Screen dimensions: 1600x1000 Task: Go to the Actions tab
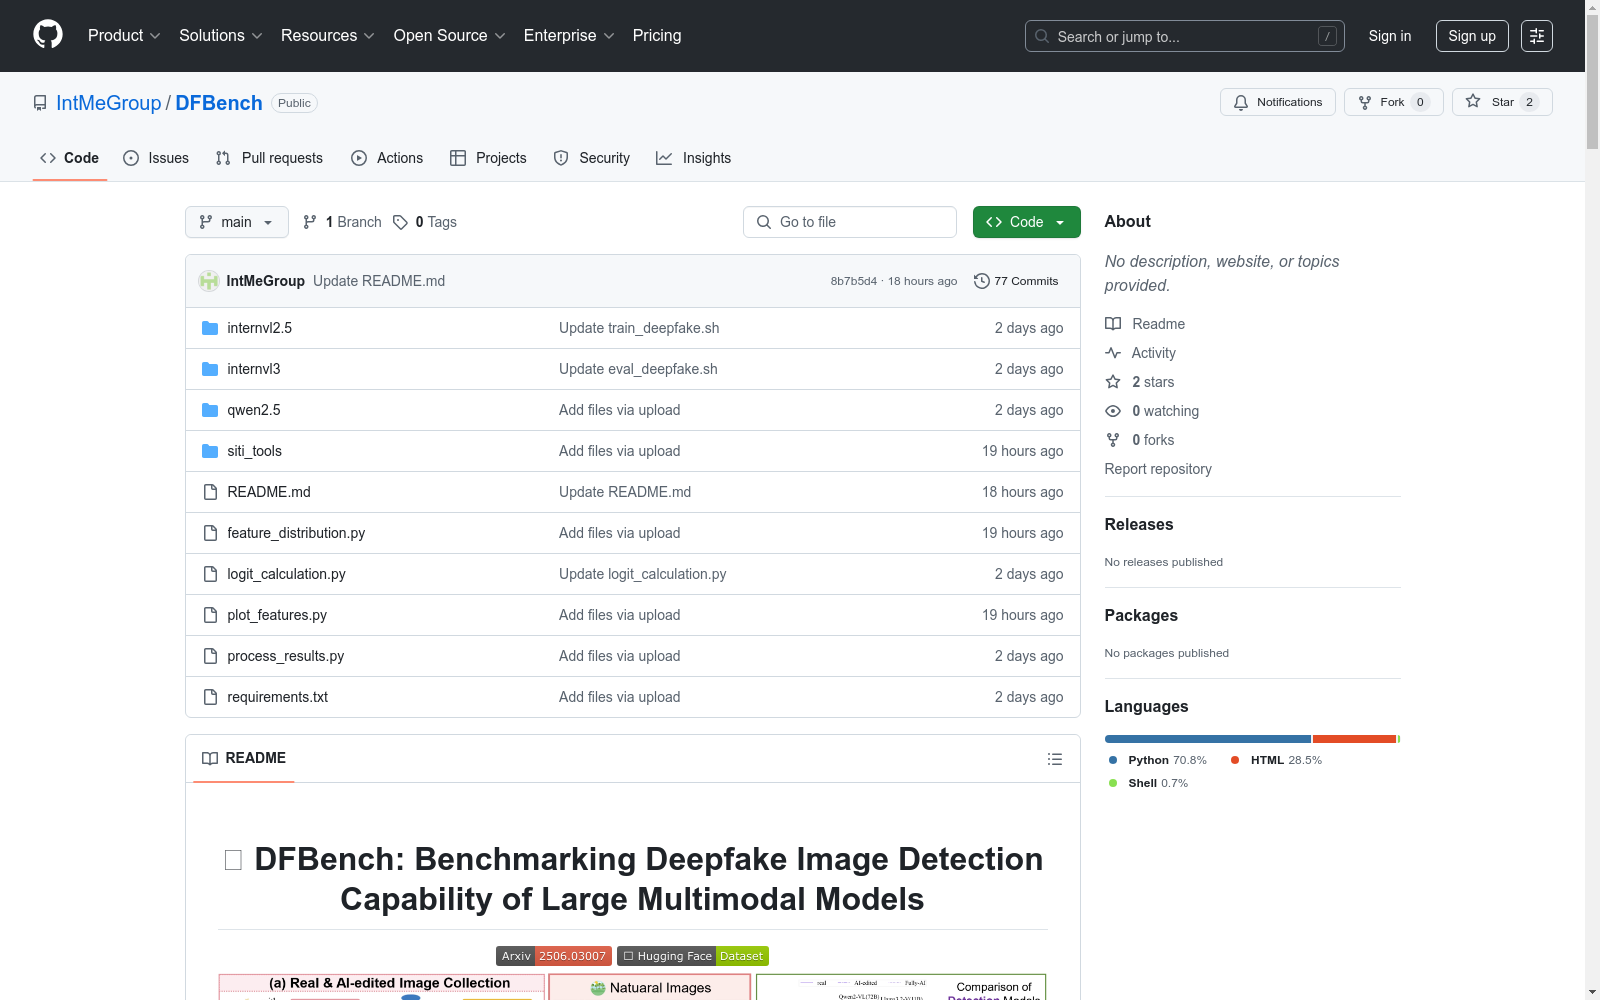[387, 158]
